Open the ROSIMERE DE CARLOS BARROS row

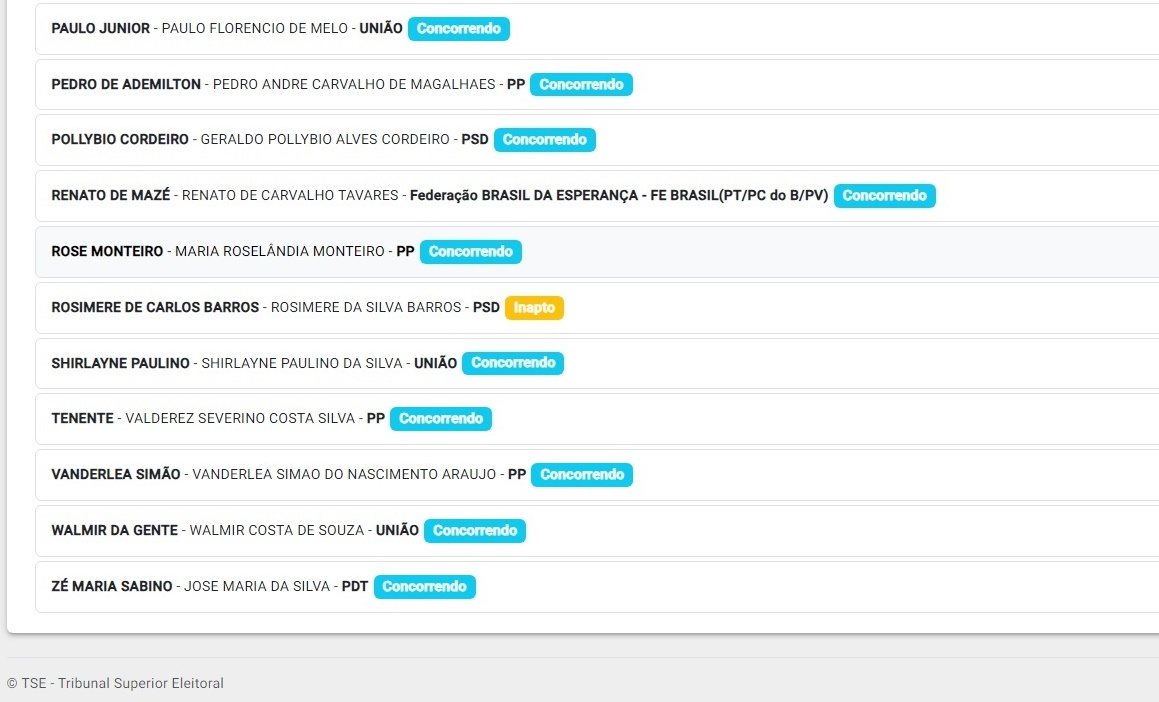[597, 307]
